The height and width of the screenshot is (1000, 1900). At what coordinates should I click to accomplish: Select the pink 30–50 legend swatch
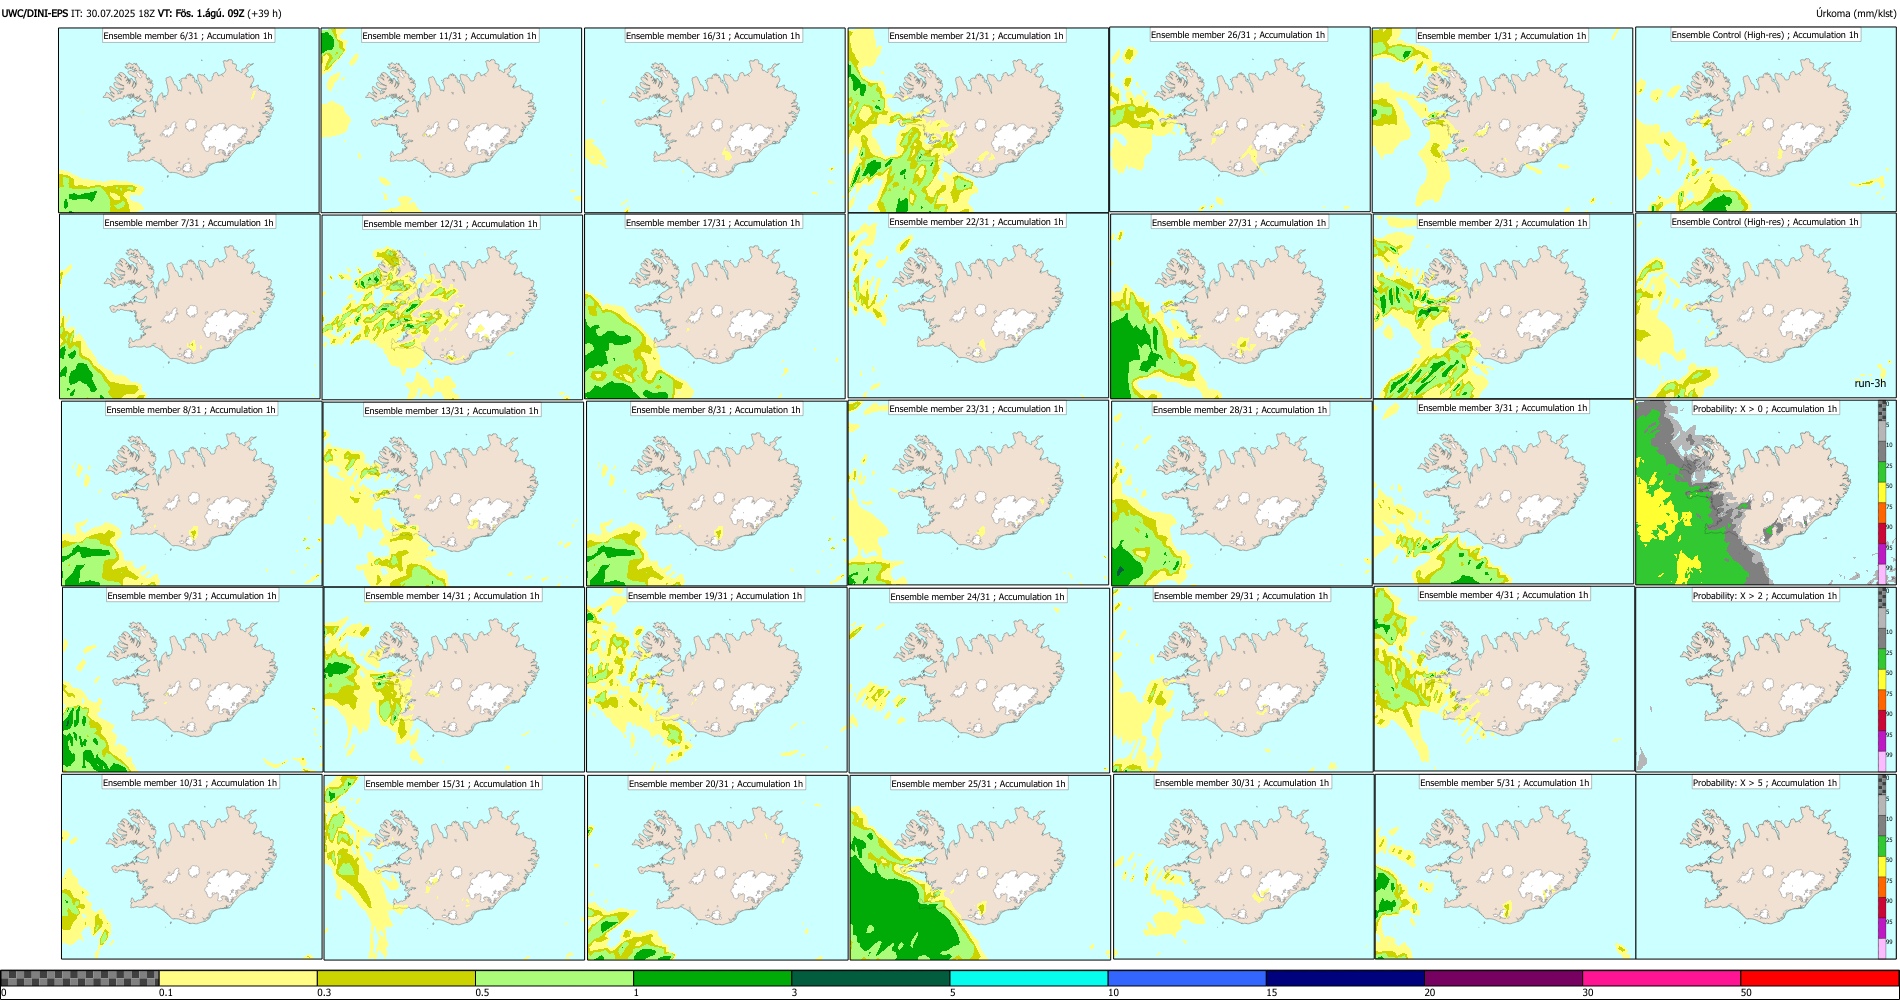pyautogui.click(x=1661, y=978)
